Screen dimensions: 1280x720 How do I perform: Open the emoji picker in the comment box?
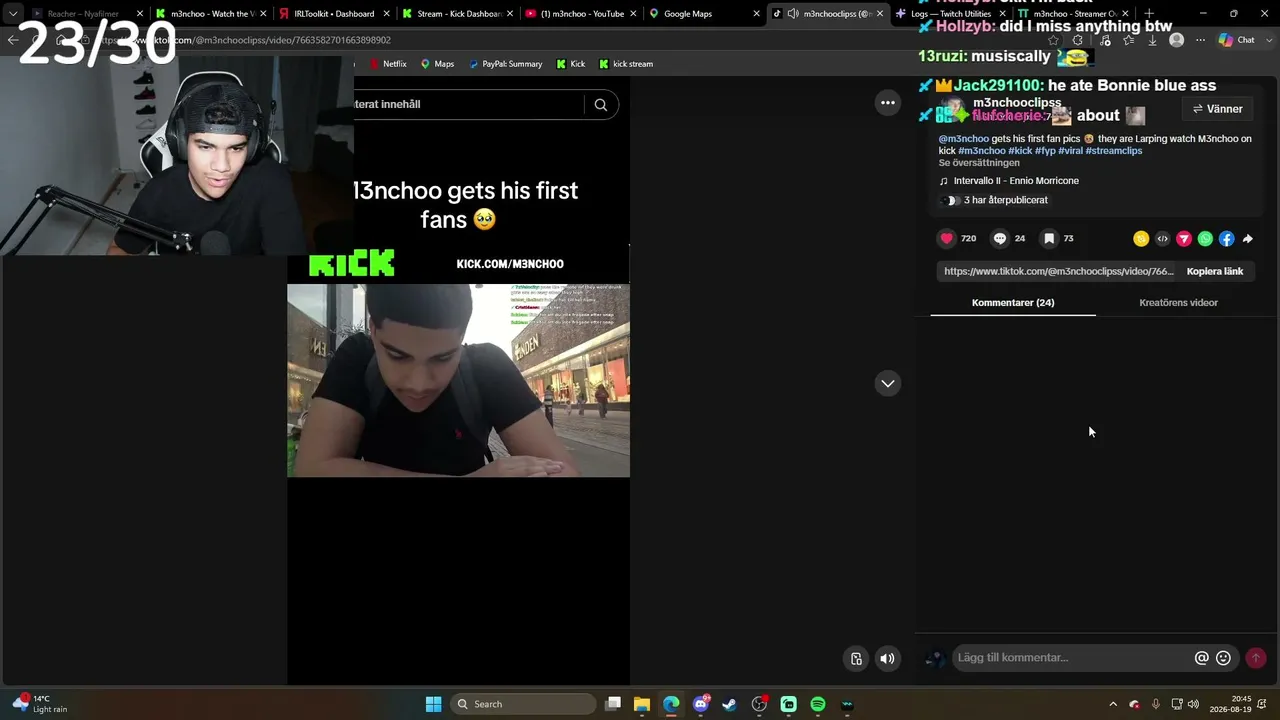(1223, 658)
